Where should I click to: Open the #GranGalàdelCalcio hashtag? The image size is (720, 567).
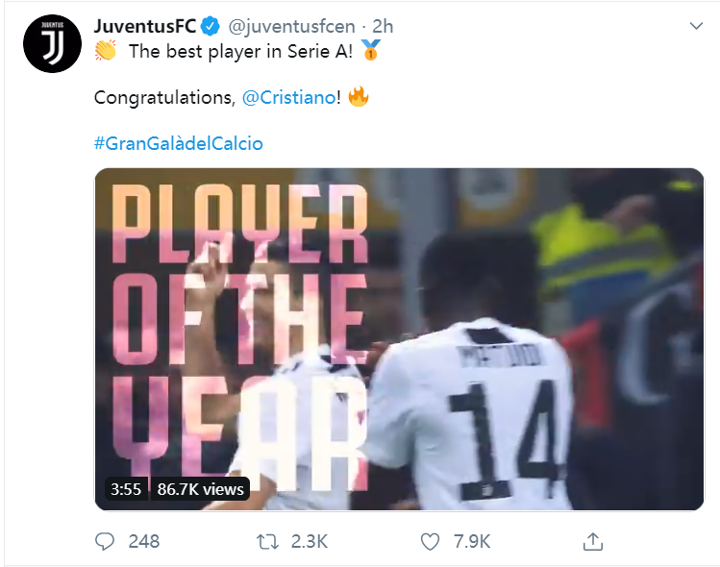click(178, 143)
